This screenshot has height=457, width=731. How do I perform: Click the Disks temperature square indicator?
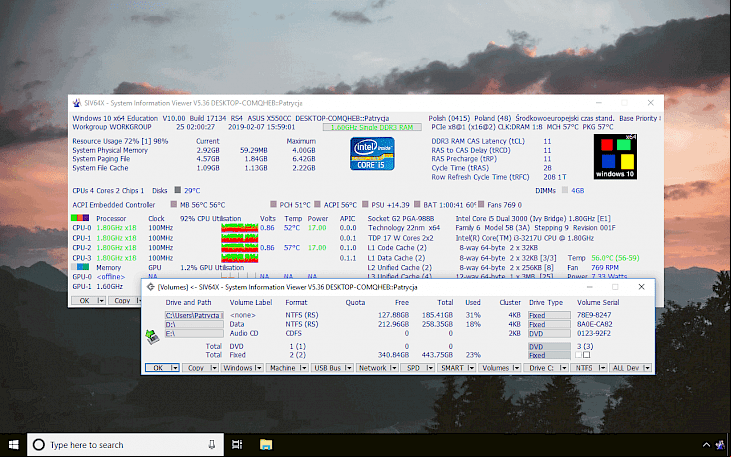[178, 190]
